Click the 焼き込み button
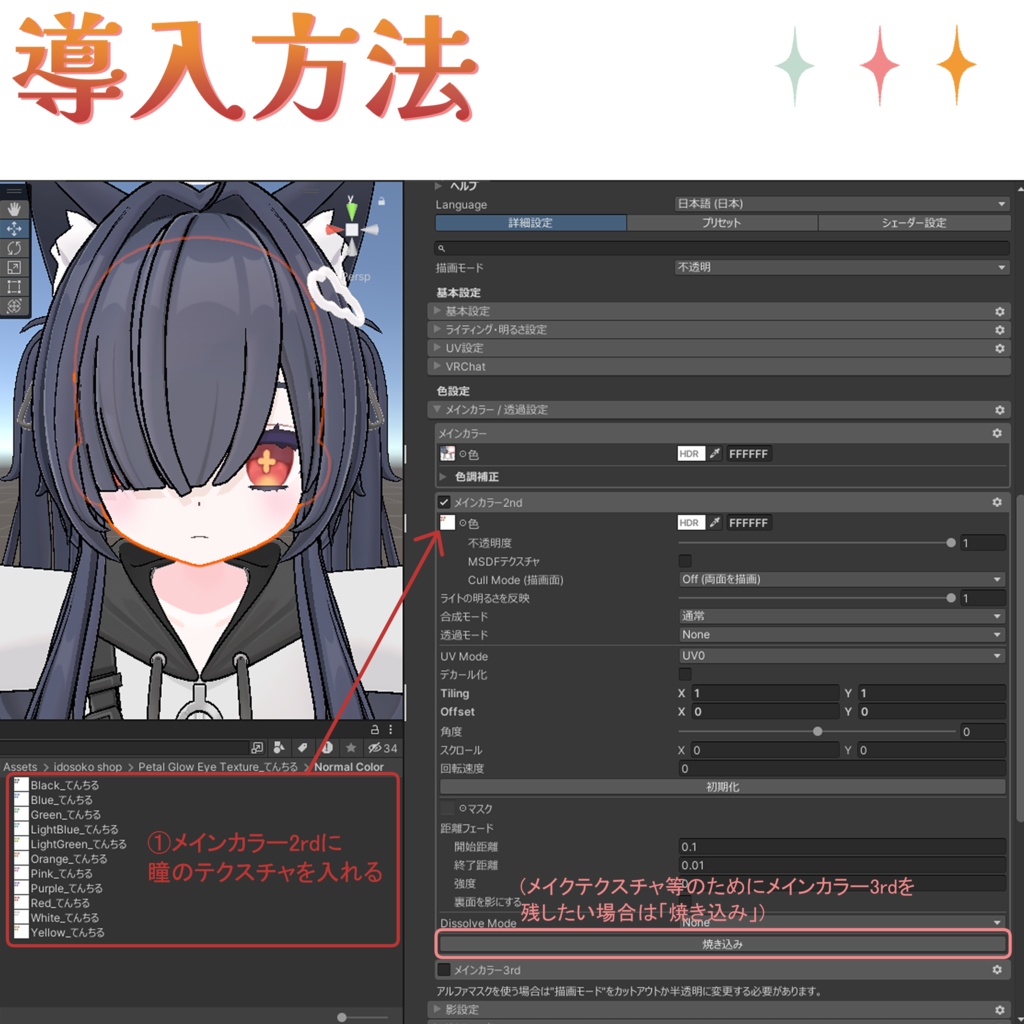Image resolution: width=1024 pixels, height=1024 pixels. tap(722, 944)
